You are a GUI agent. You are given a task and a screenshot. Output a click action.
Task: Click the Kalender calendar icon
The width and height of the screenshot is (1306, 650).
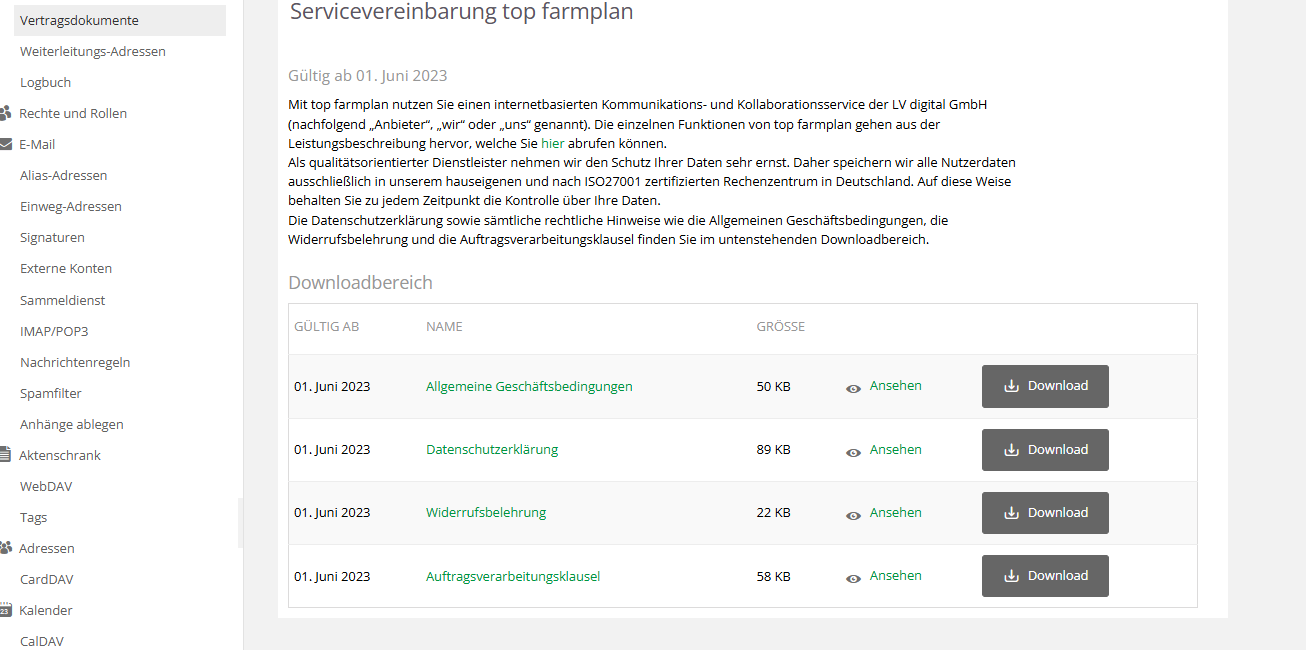pyautogui.click(x=6, y=610)
